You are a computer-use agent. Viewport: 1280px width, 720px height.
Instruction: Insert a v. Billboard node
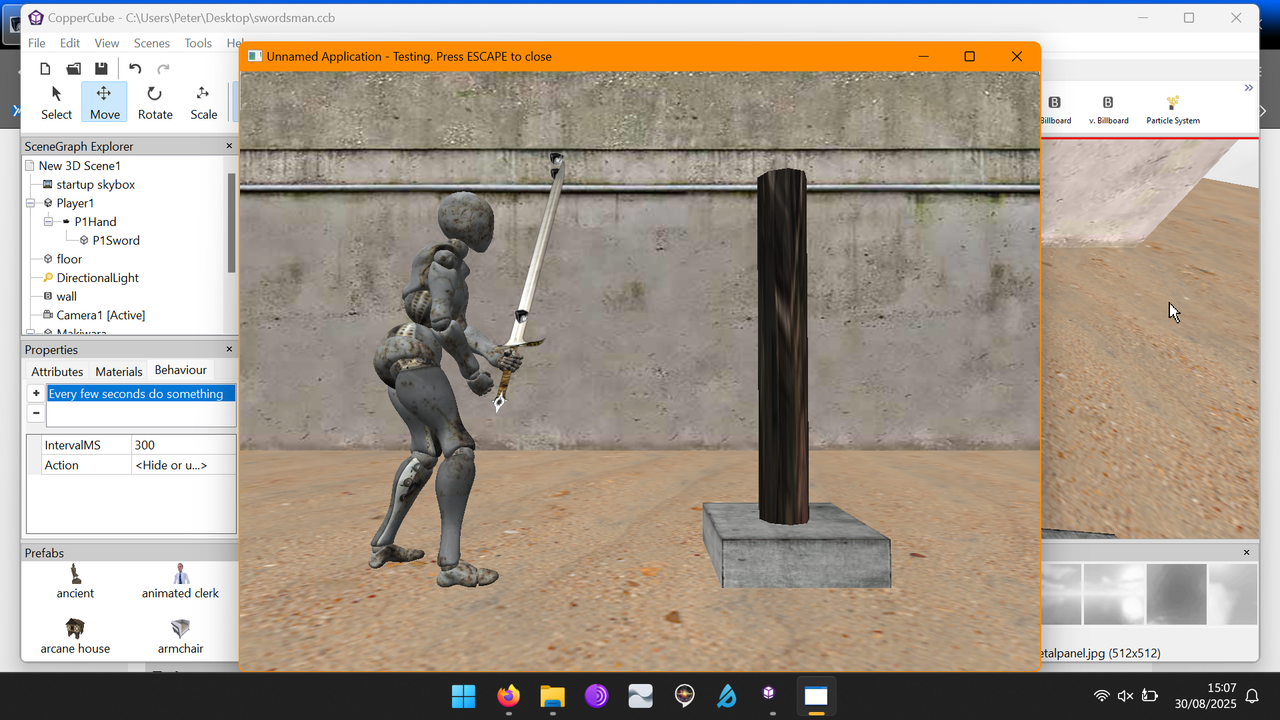pyautogui.click(x=1108, y=105)
